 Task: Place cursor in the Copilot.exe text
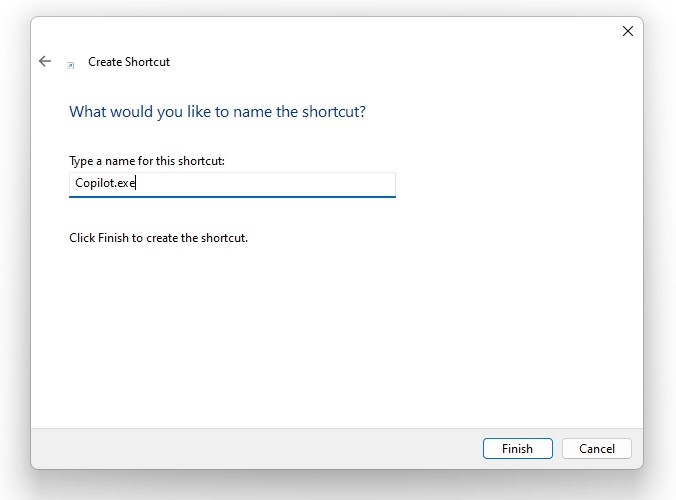(105, 183)
